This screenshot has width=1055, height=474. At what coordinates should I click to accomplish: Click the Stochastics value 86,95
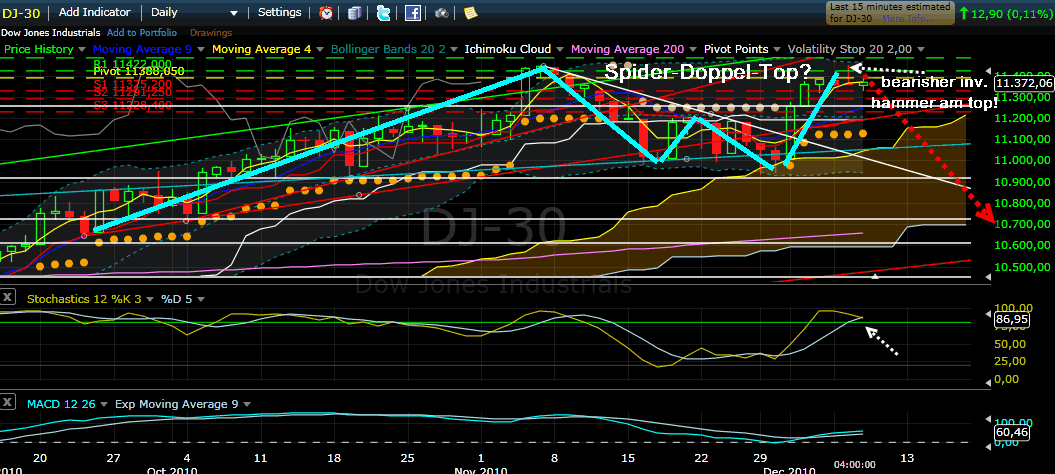coord(1011,319)
